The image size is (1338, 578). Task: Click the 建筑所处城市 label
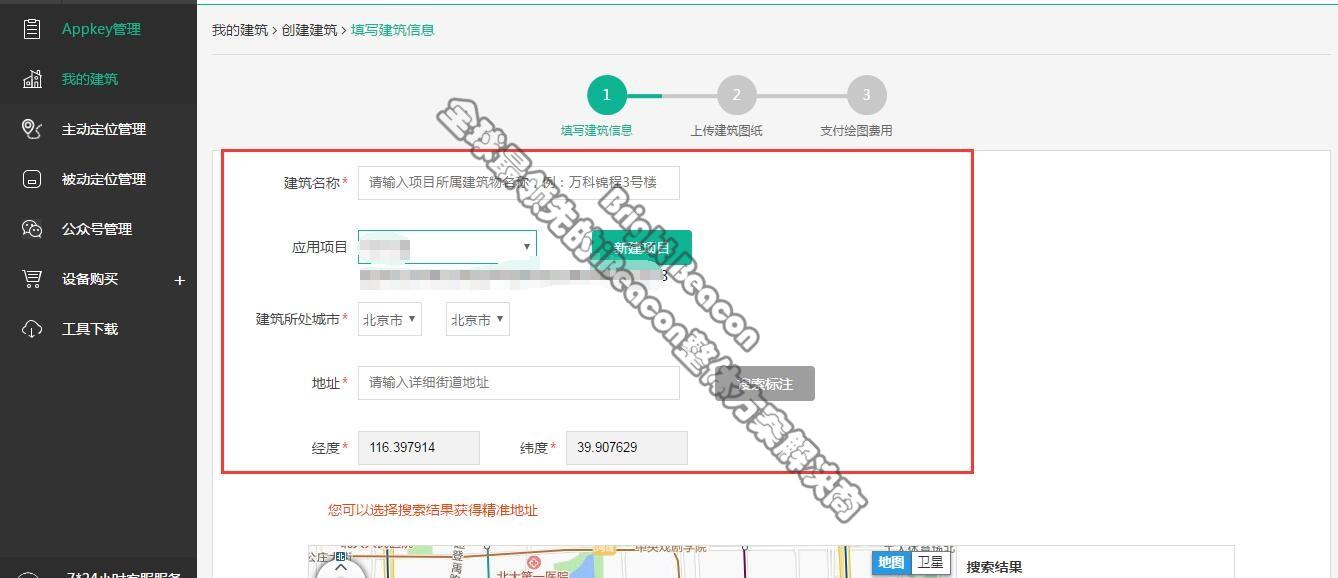(x=298, y=319)
